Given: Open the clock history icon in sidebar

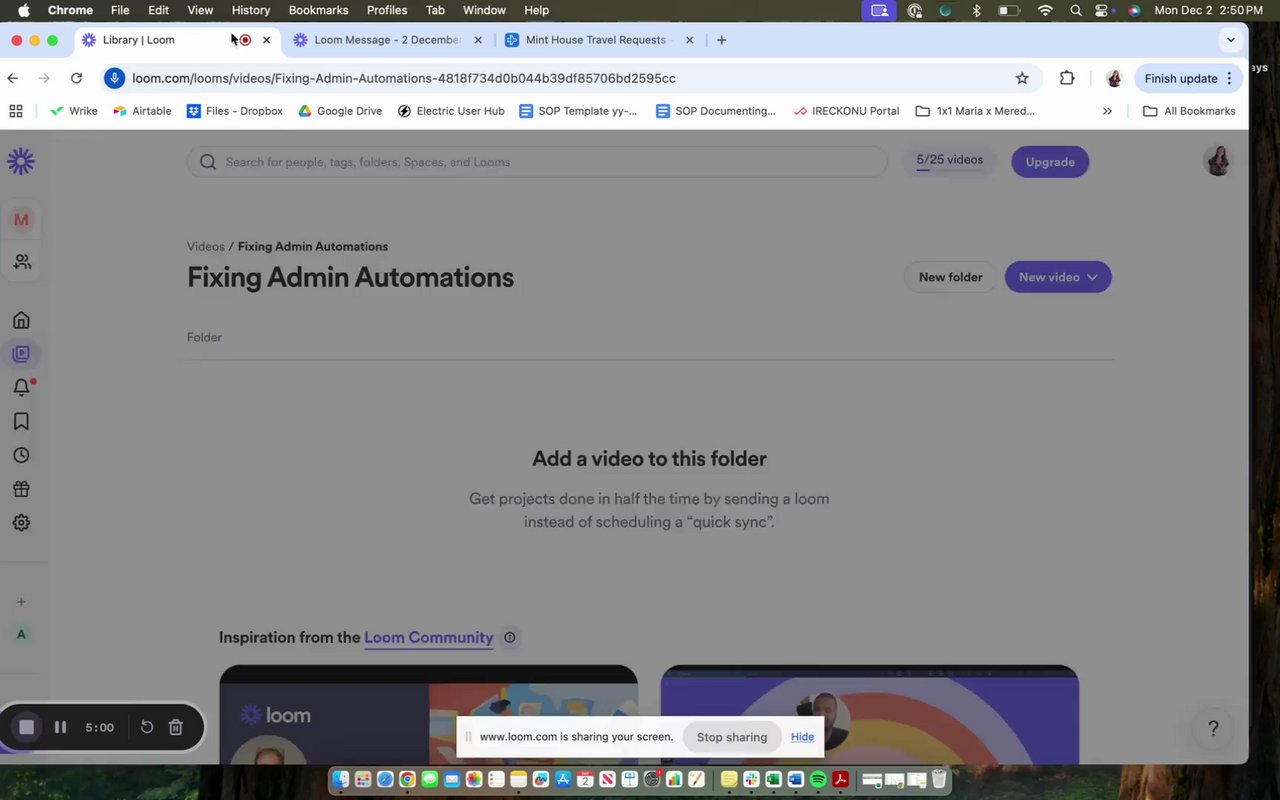Looking at the screenshot, I should pos(21,455).
